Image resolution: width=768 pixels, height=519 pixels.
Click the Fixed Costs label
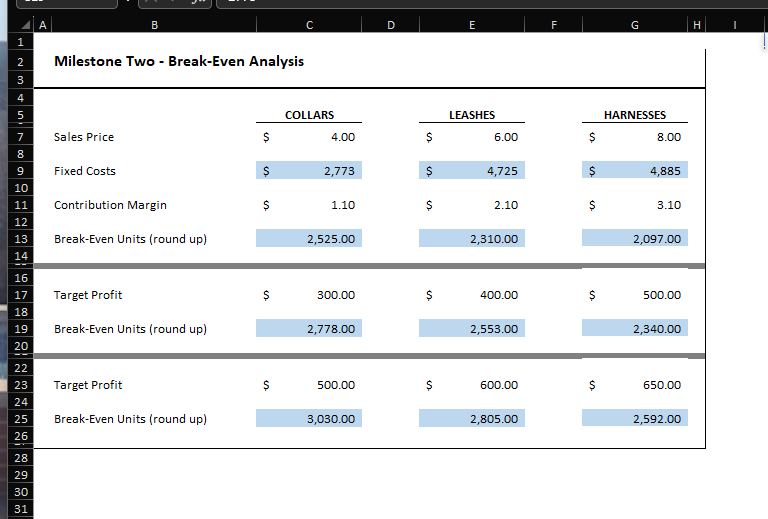click(85, 171)
